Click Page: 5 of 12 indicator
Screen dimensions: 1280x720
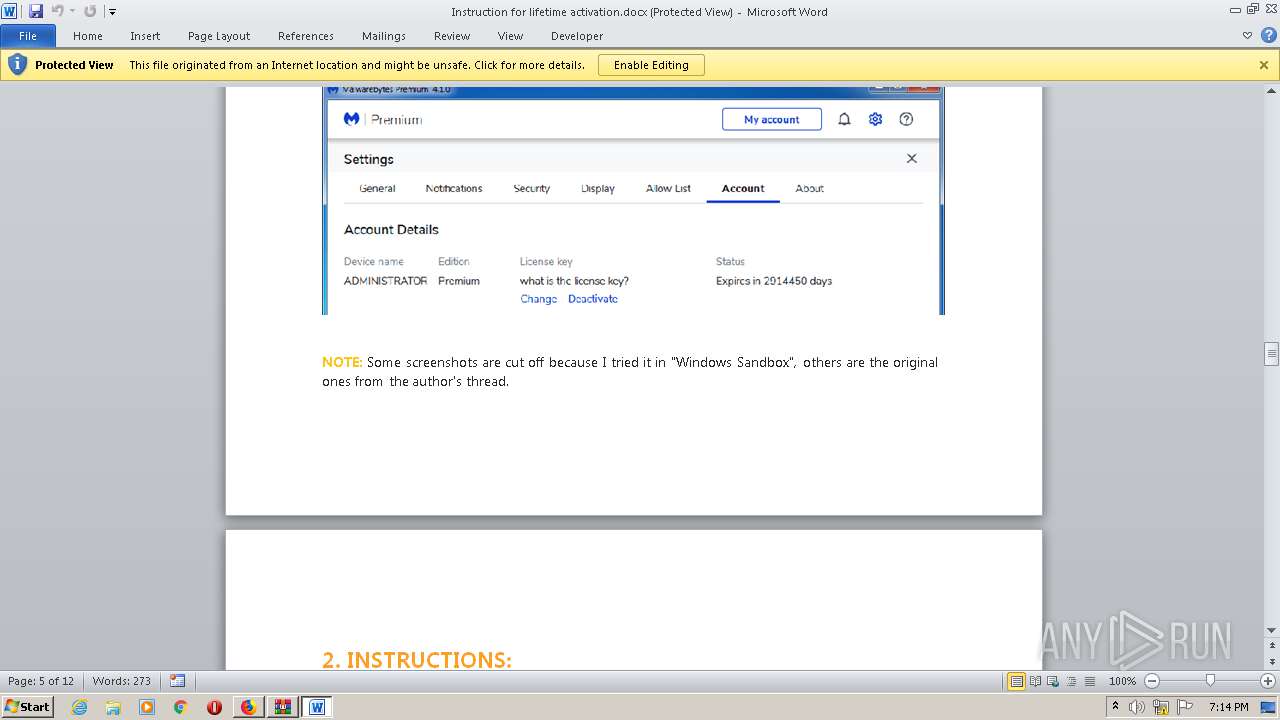coord(41,681)
